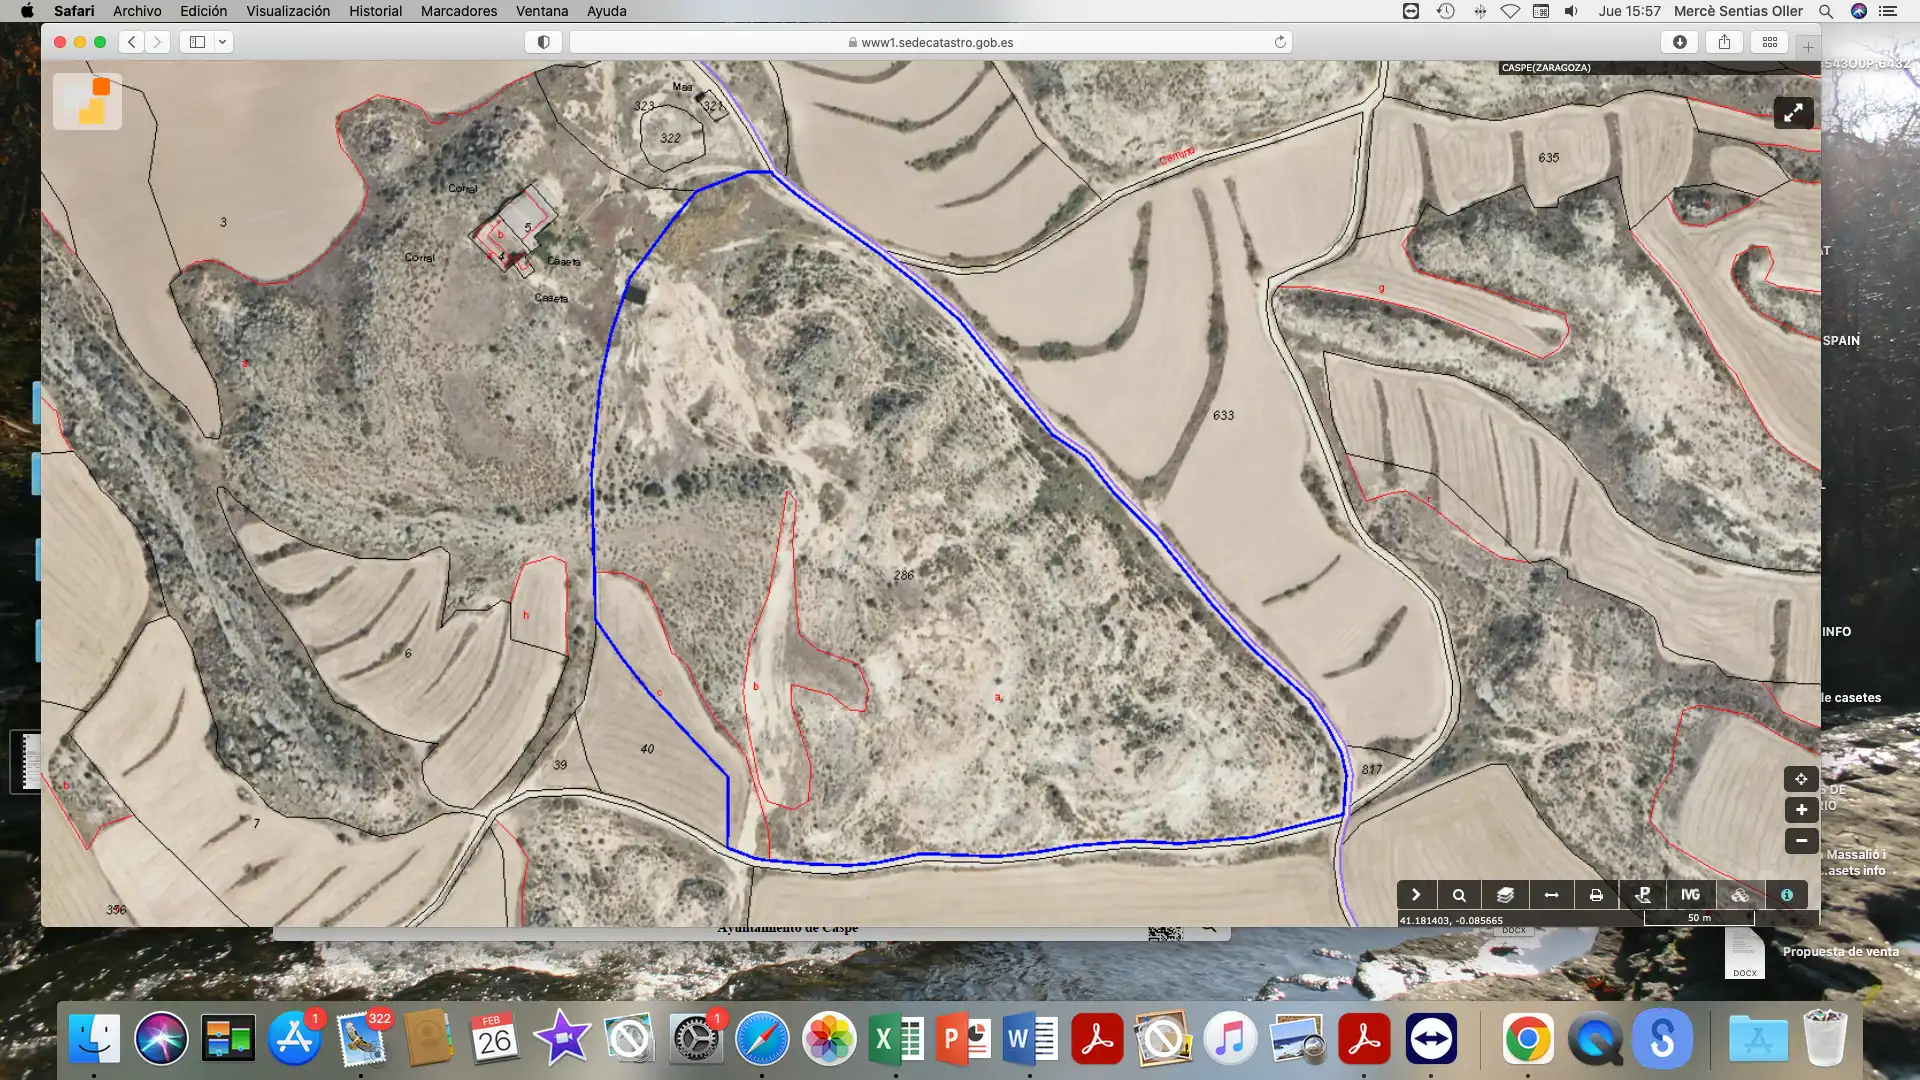Screen dimensions: 1920x1080
Task: Reload the current page
Action: pyautogui.click(x=1279, y=42)
